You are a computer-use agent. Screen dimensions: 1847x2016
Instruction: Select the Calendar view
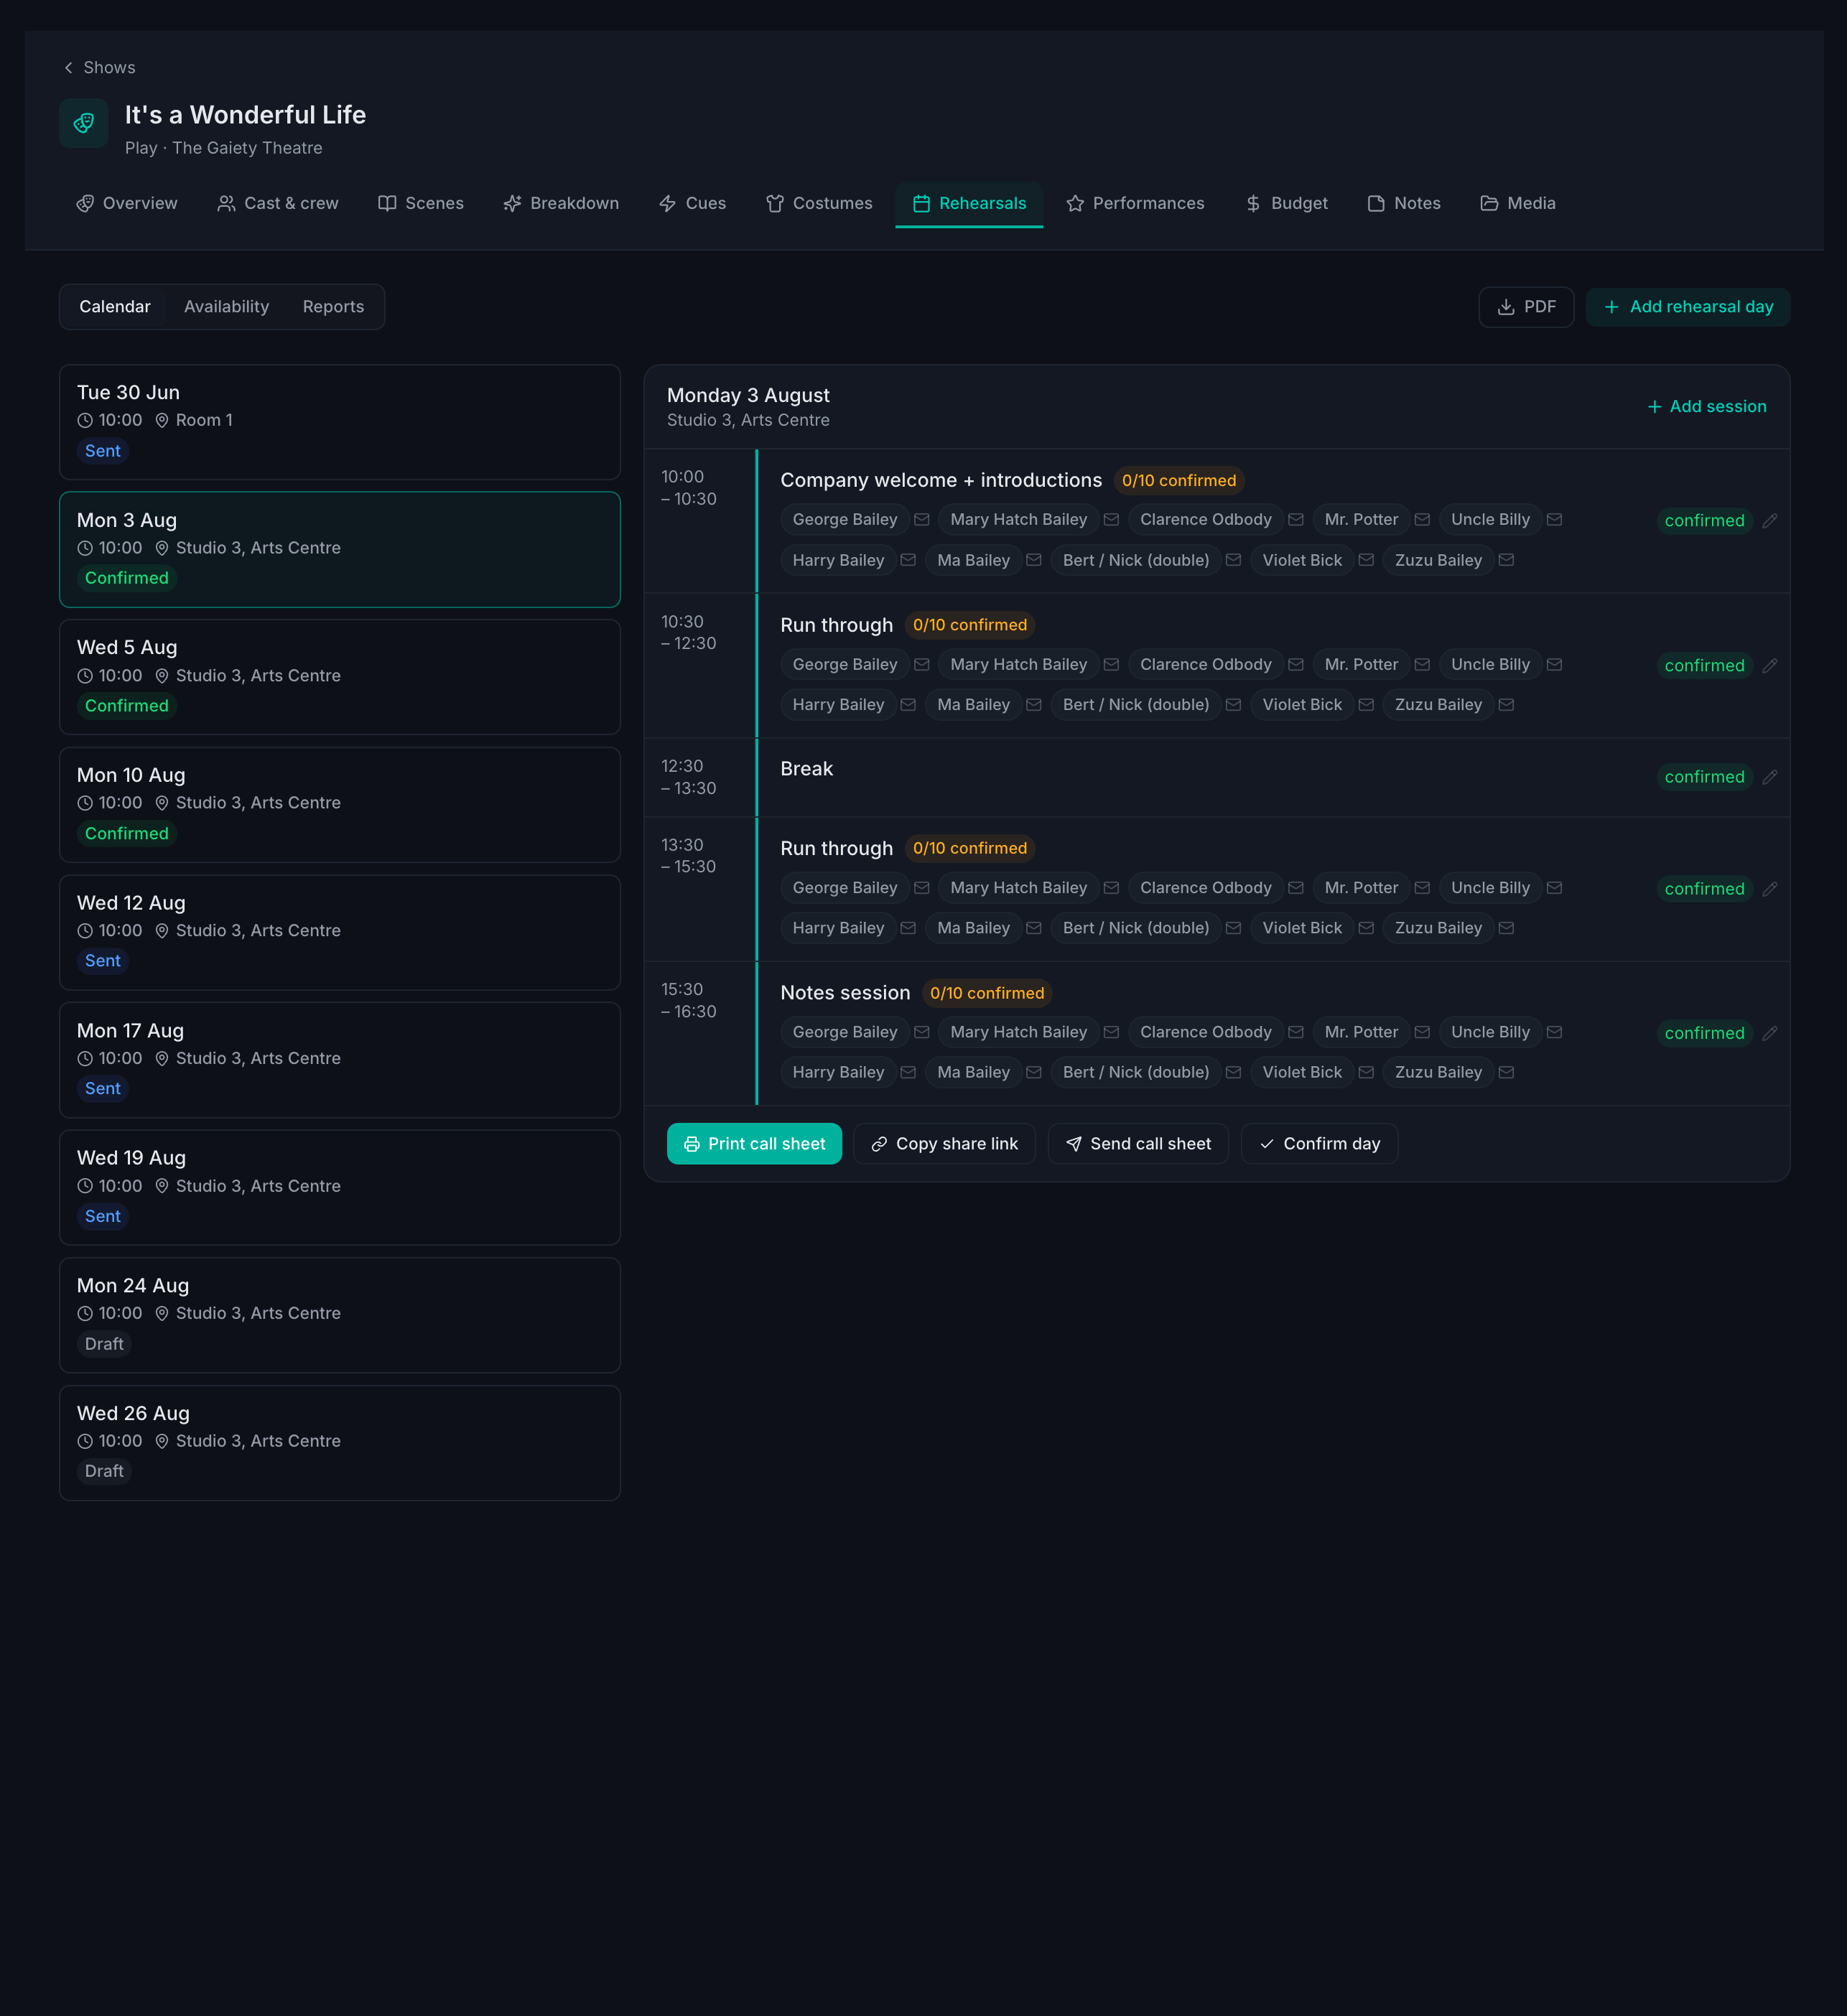point(115,307)
